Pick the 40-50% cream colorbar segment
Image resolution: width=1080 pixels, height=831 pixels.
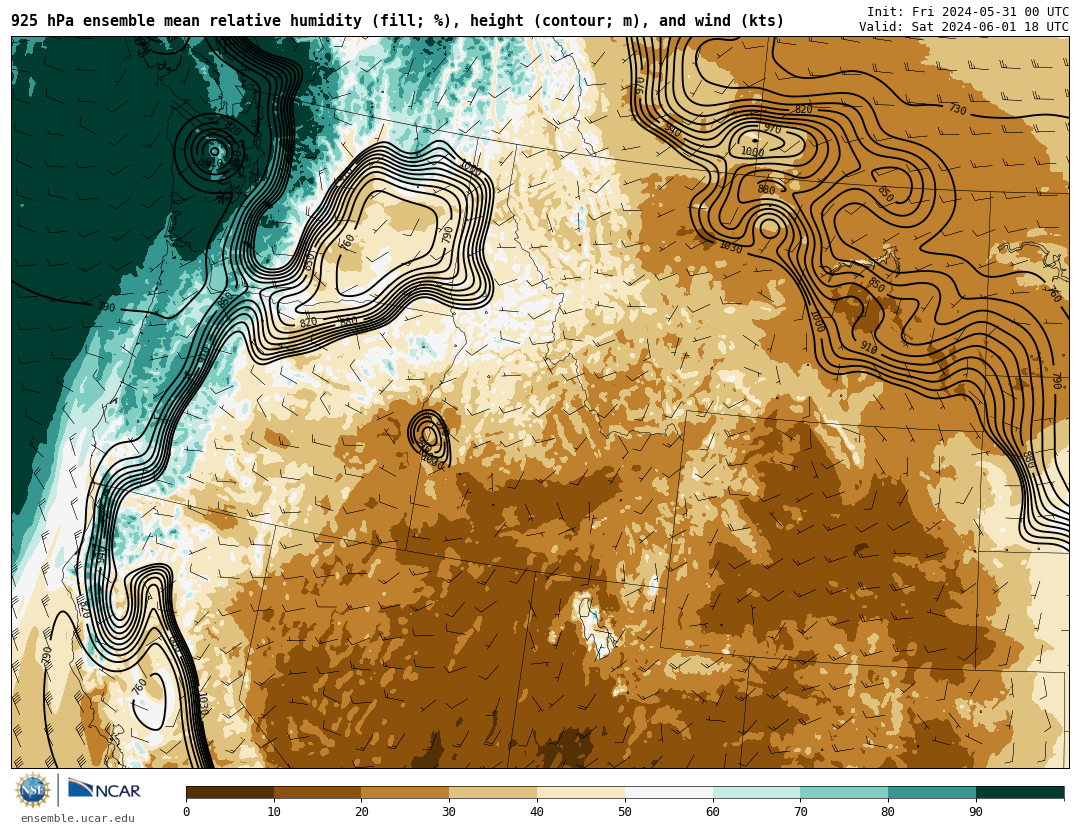click(581, 793)
